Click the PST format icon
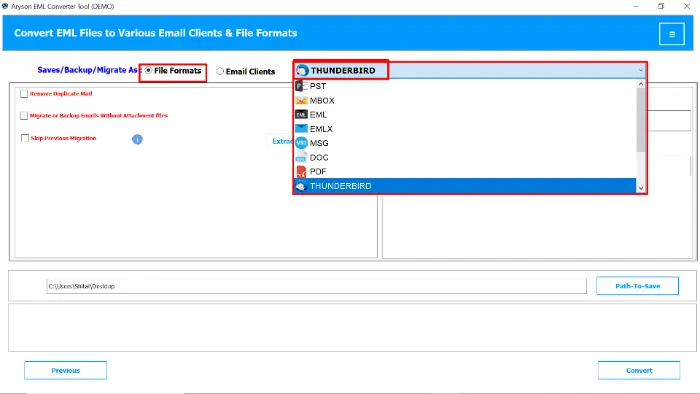Viewport: 700px width, 394px height. (x=302, y=86)
